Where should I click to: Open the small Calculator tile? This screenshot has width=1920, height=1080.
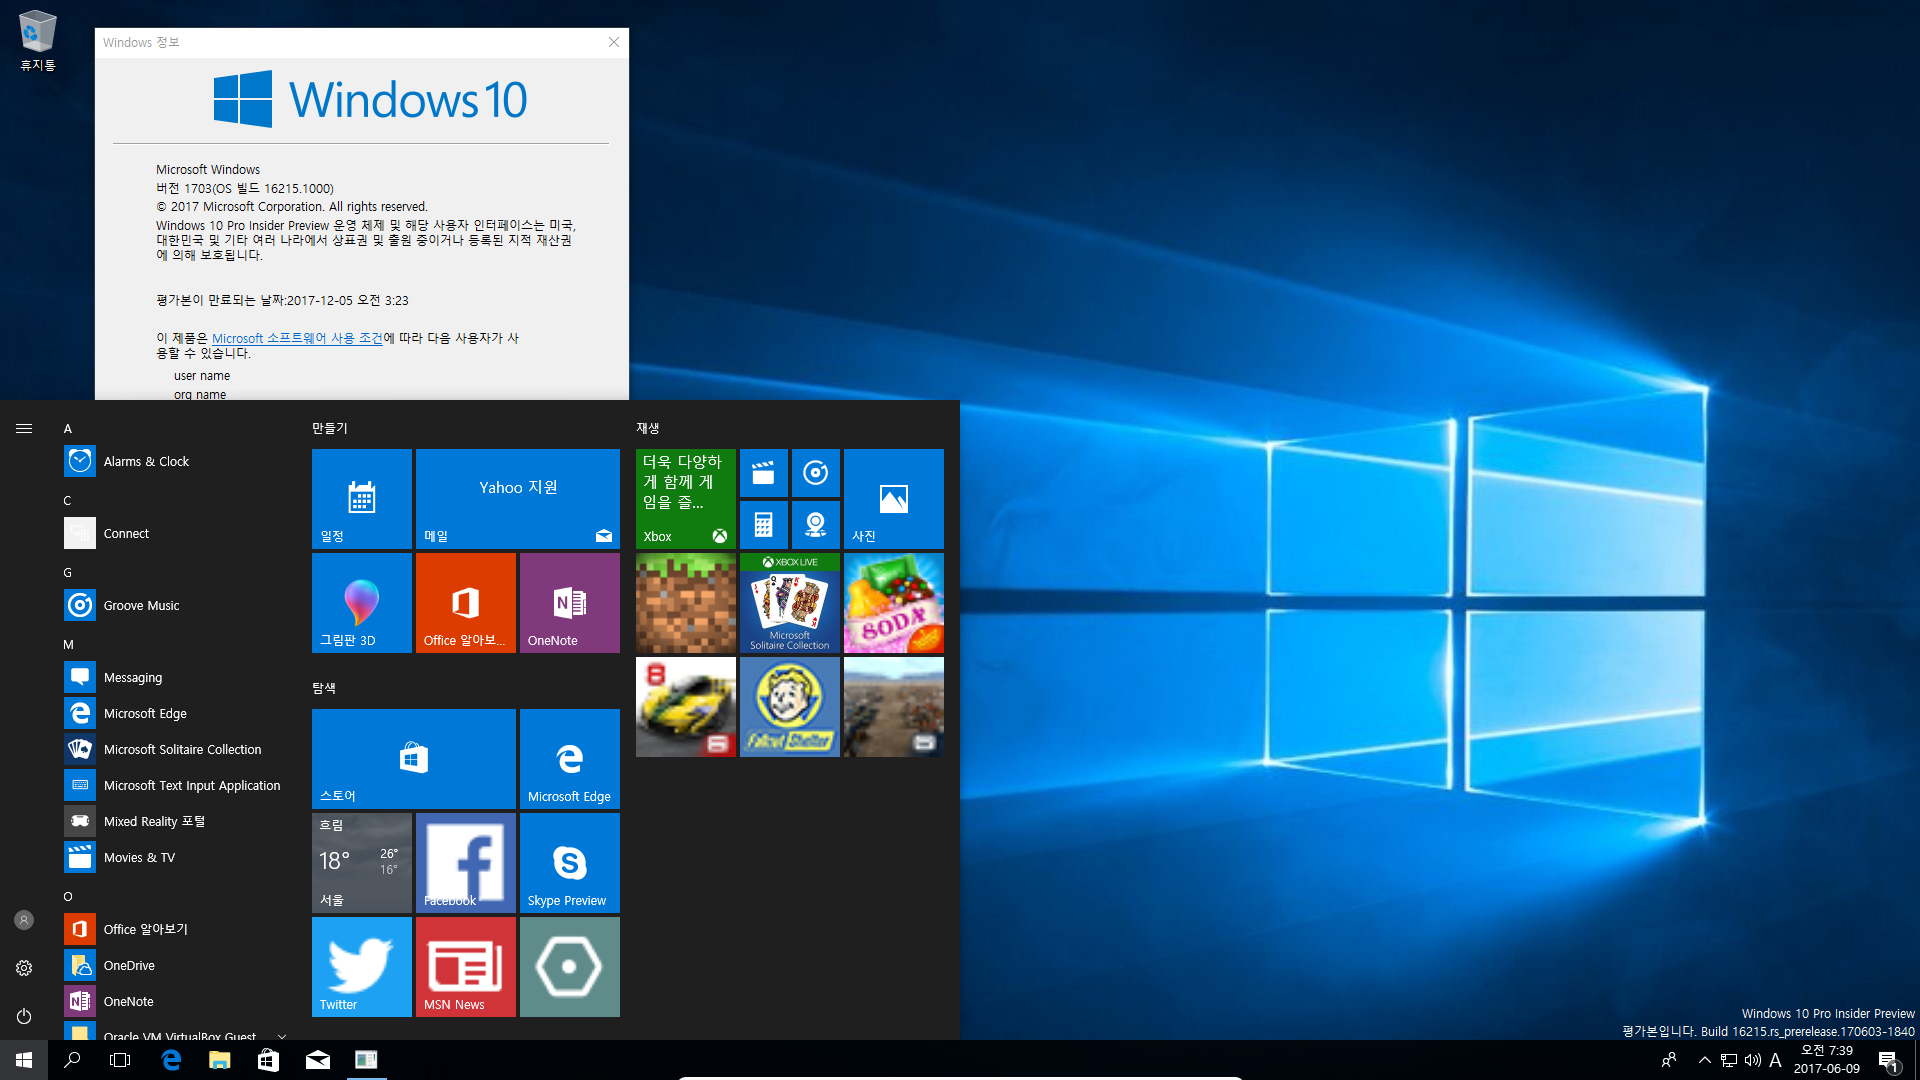point(764,525)
